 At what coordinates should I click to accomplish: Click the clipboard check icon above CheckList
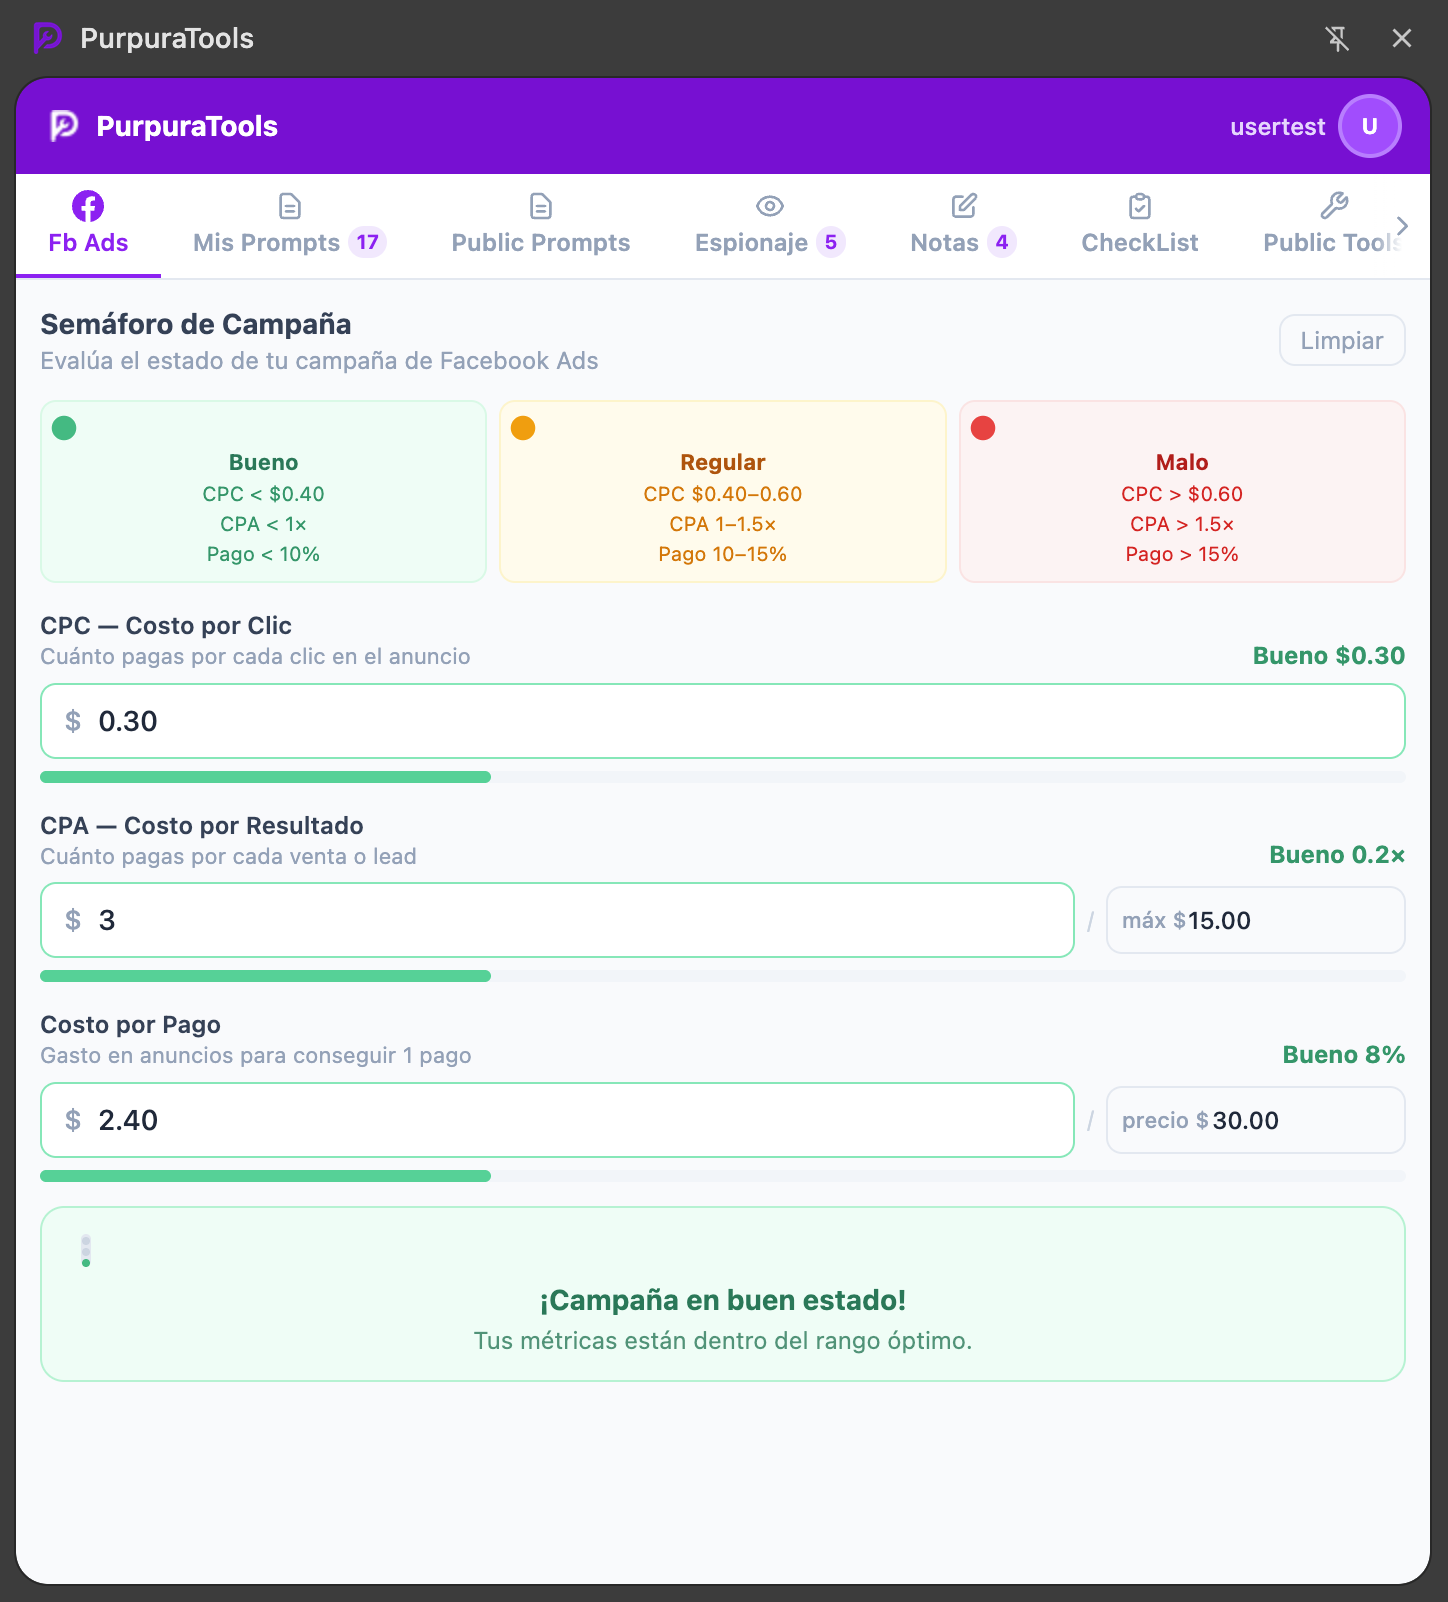(1140, 206)
